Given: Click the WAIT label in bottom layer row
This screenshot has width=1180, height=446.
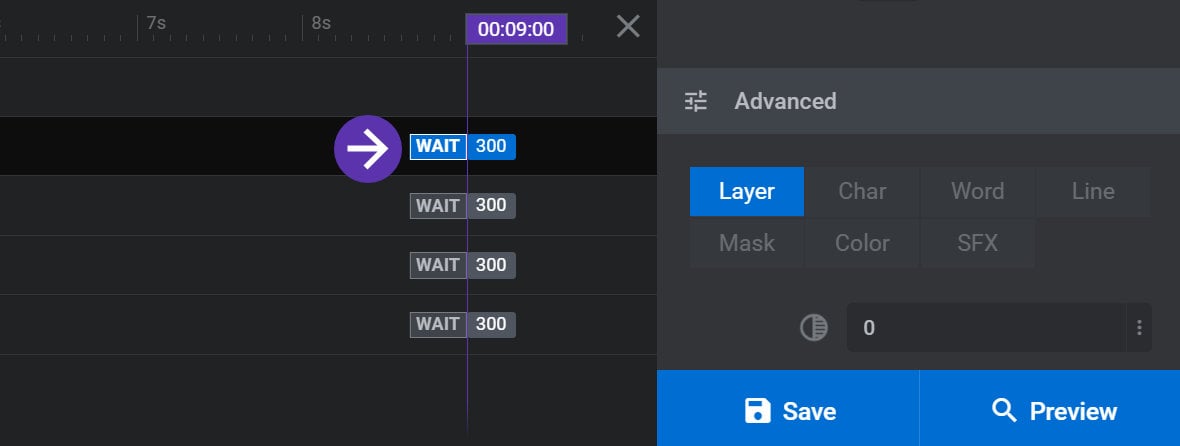Looking at the screenshot, I should [x=438, y=324].
